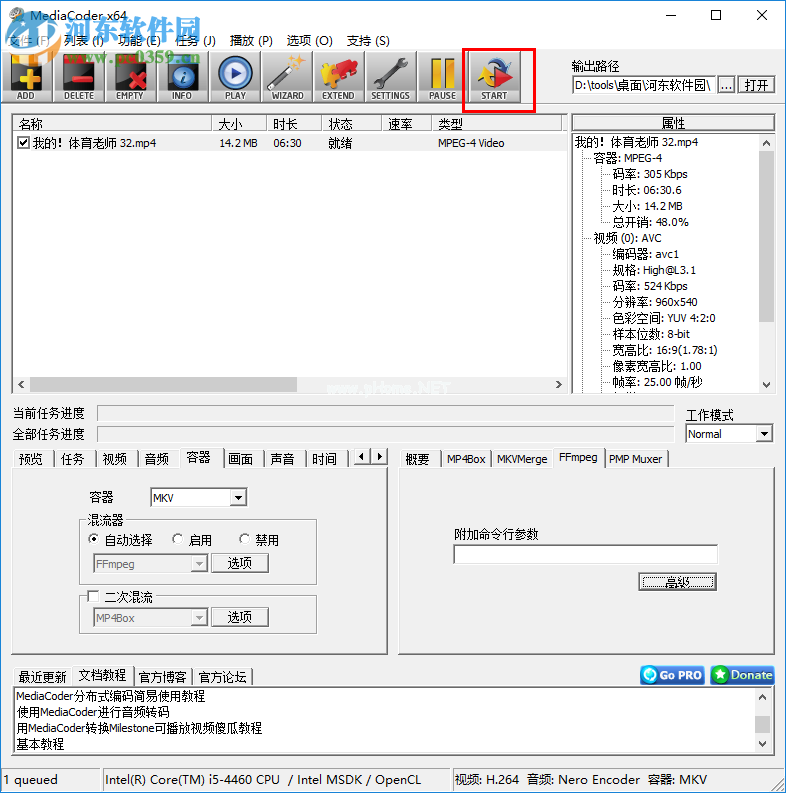Viewport: 786px width, 793px height.
Task: Click the PLAY toolbar icon
Action: (x=235, y=77)
